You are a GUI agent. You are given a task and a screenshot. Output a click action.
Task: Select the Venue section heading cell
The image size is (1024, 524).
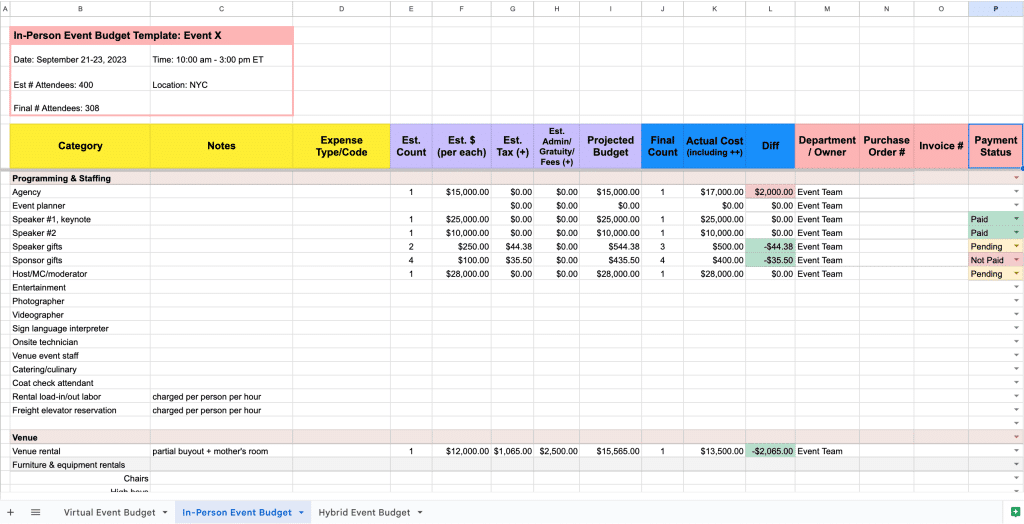pos(80,437)
